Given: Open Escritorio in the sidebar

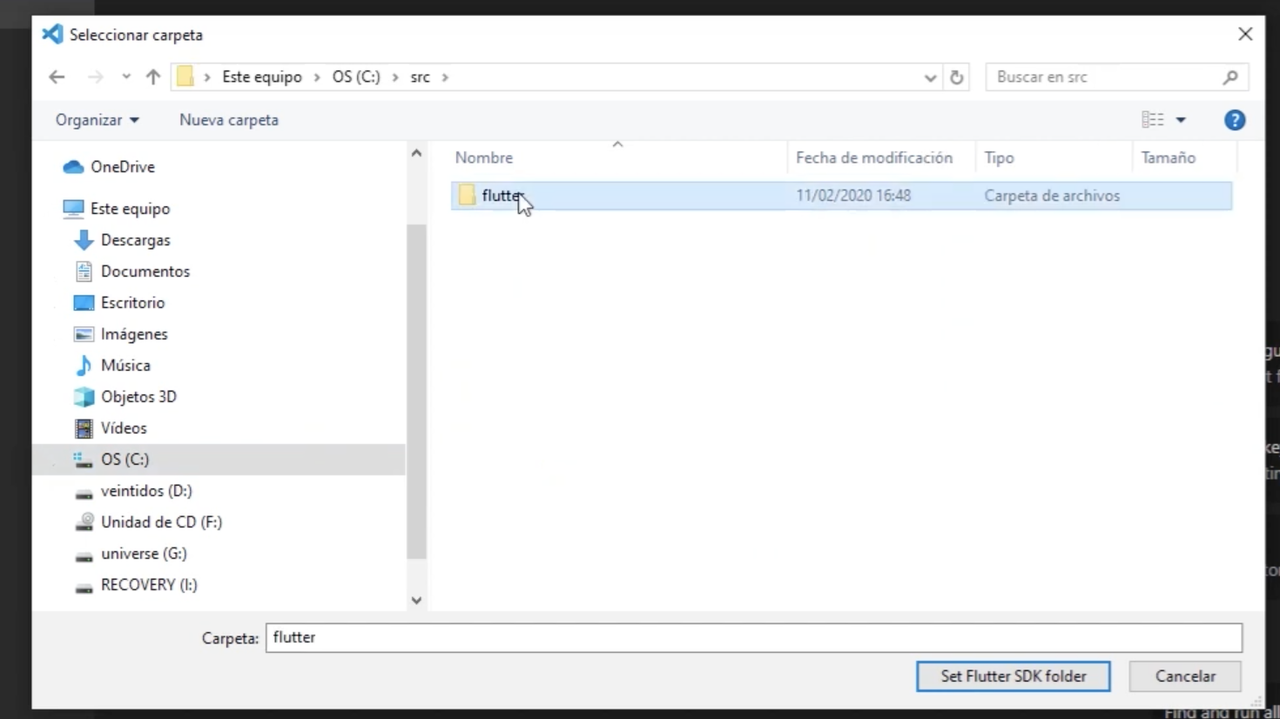Looking at the screenshot, I should 132,303.
